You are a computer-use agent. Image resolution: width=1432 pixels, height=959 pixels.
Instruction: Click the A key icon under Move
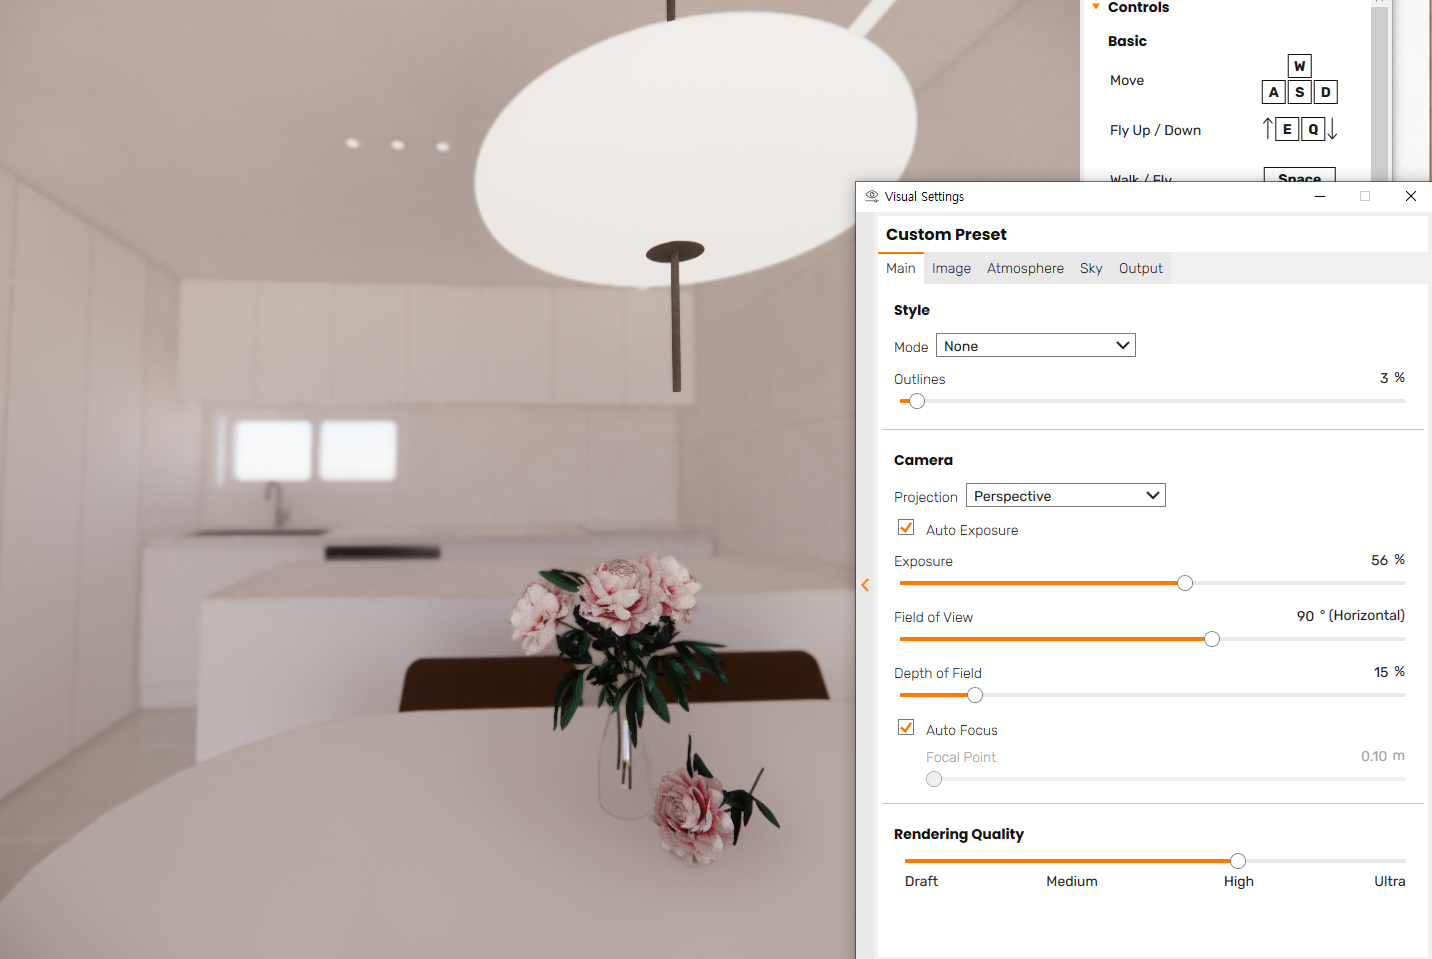(1273, 92)
